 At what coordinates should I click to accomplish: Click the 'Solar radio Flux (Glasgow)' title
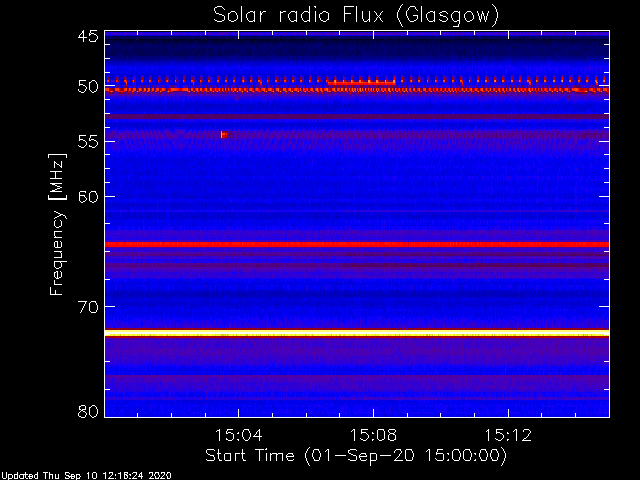click(356, 16)
